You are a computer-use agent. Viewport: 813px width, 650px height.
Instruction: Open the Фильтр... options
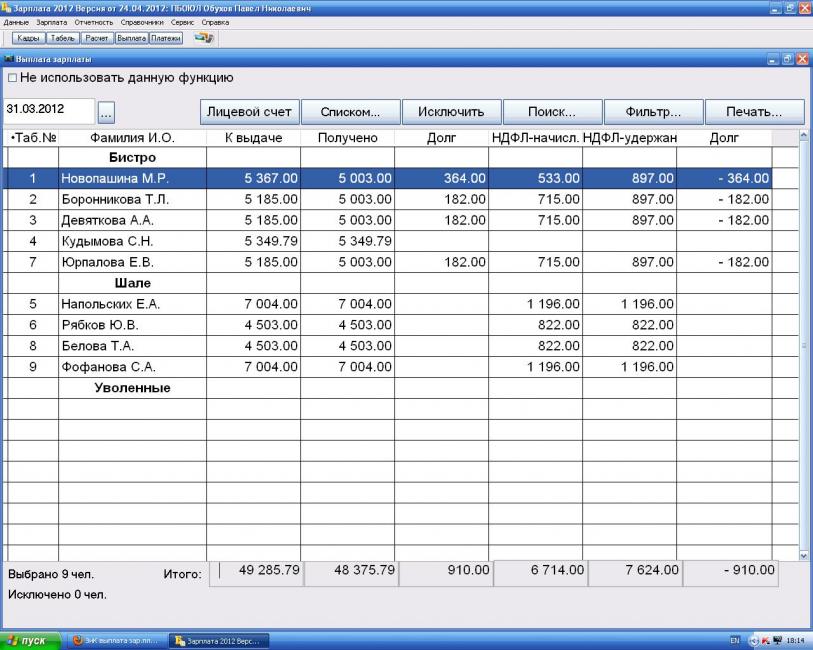click(652, 112)
